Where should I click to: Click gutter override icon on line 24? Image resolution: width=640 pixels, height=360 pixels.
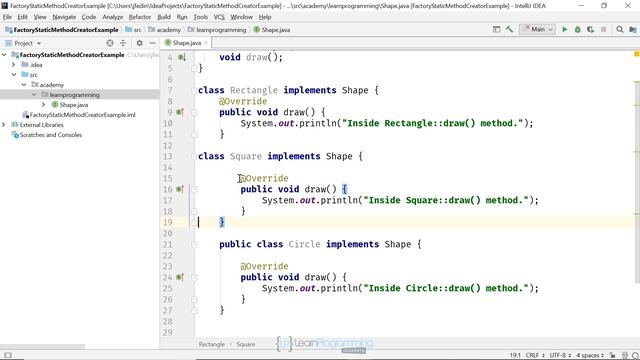click(x=180, y=278)
